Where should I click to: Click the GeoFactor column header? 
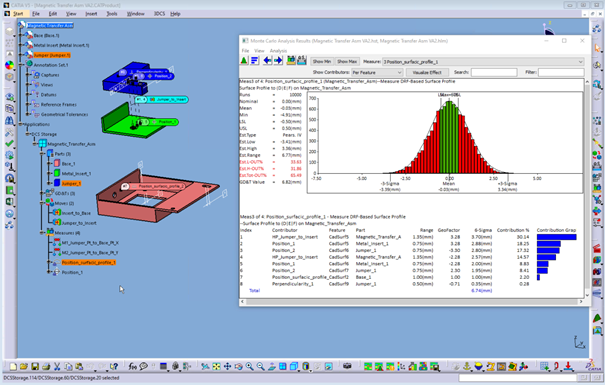pos(449,230)
